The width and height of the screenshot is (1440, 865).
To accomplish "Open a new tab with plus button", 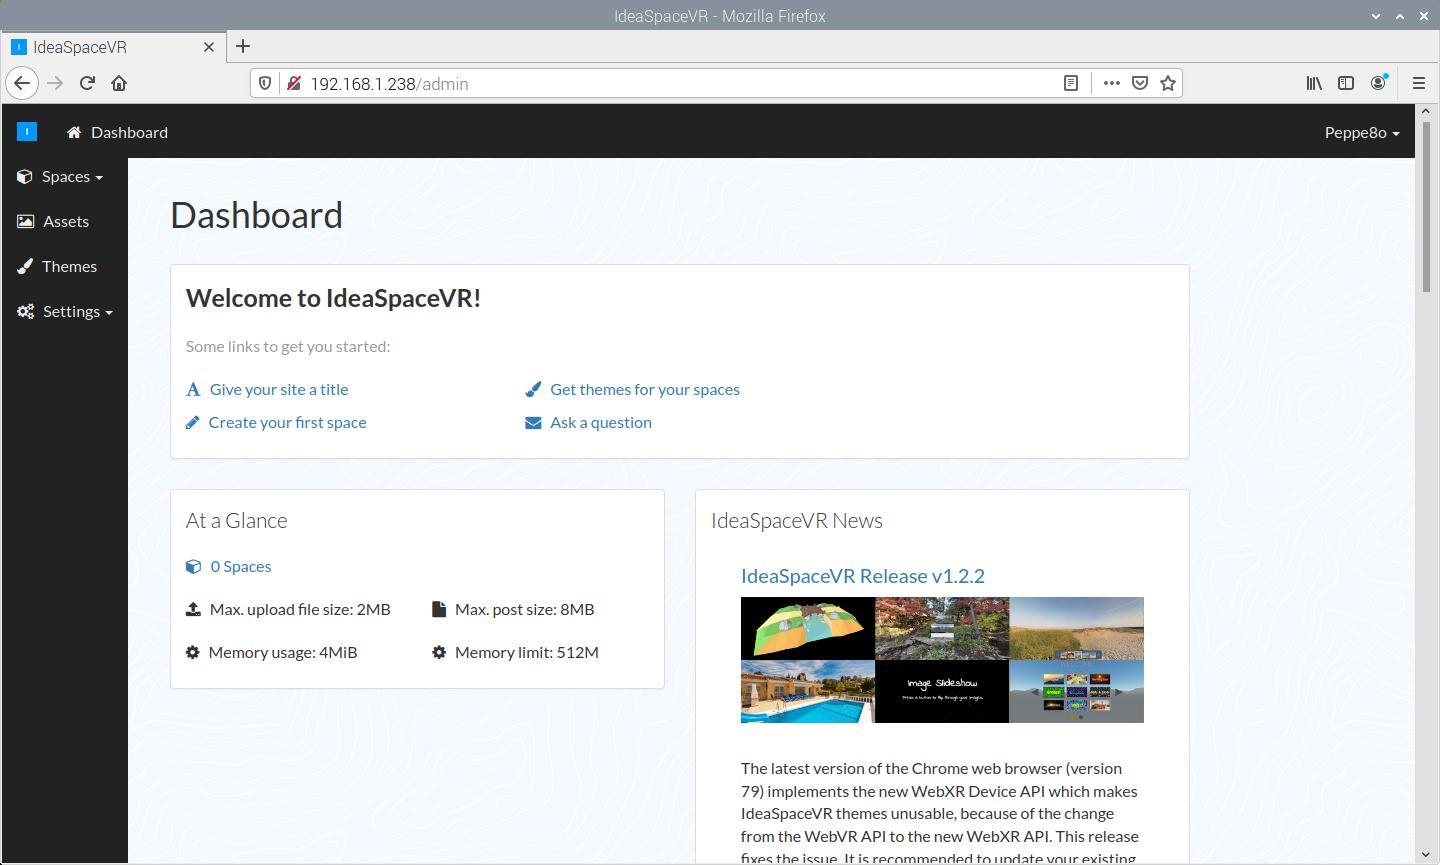I will point(243,46).
